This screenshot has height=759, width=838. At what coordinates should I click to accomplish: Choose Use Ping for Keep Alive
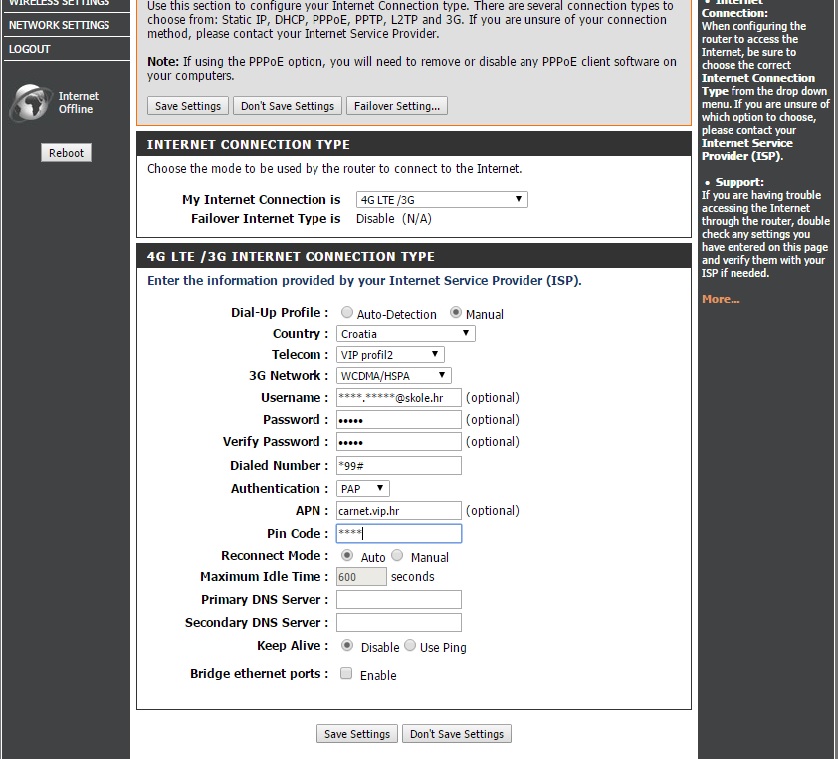(410, 646)
